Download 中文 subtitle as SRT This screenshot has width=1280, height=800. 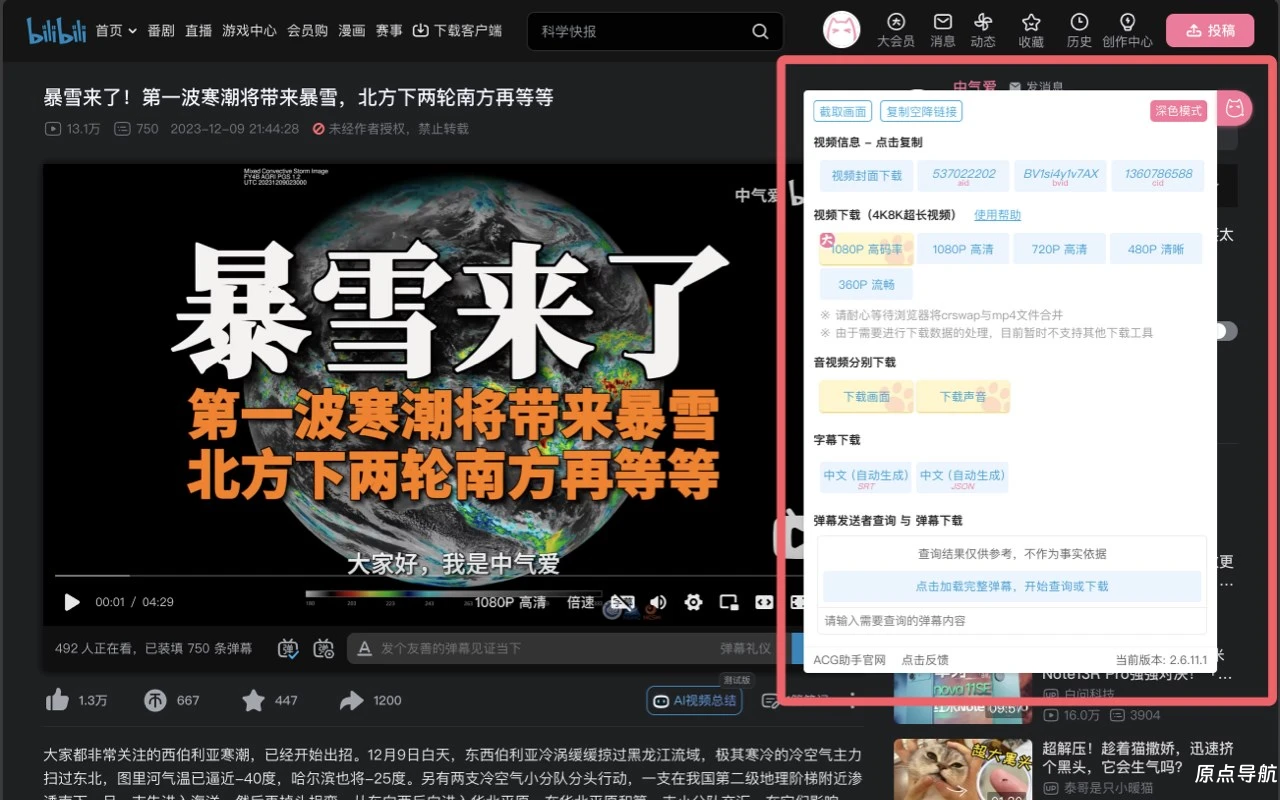coord(866,478)
